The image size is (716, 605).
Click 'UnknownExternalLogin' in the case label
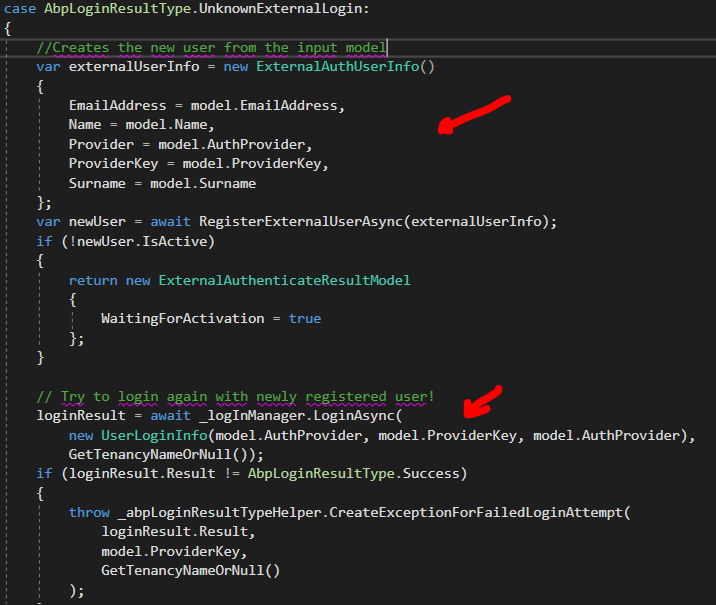(281, 9)
